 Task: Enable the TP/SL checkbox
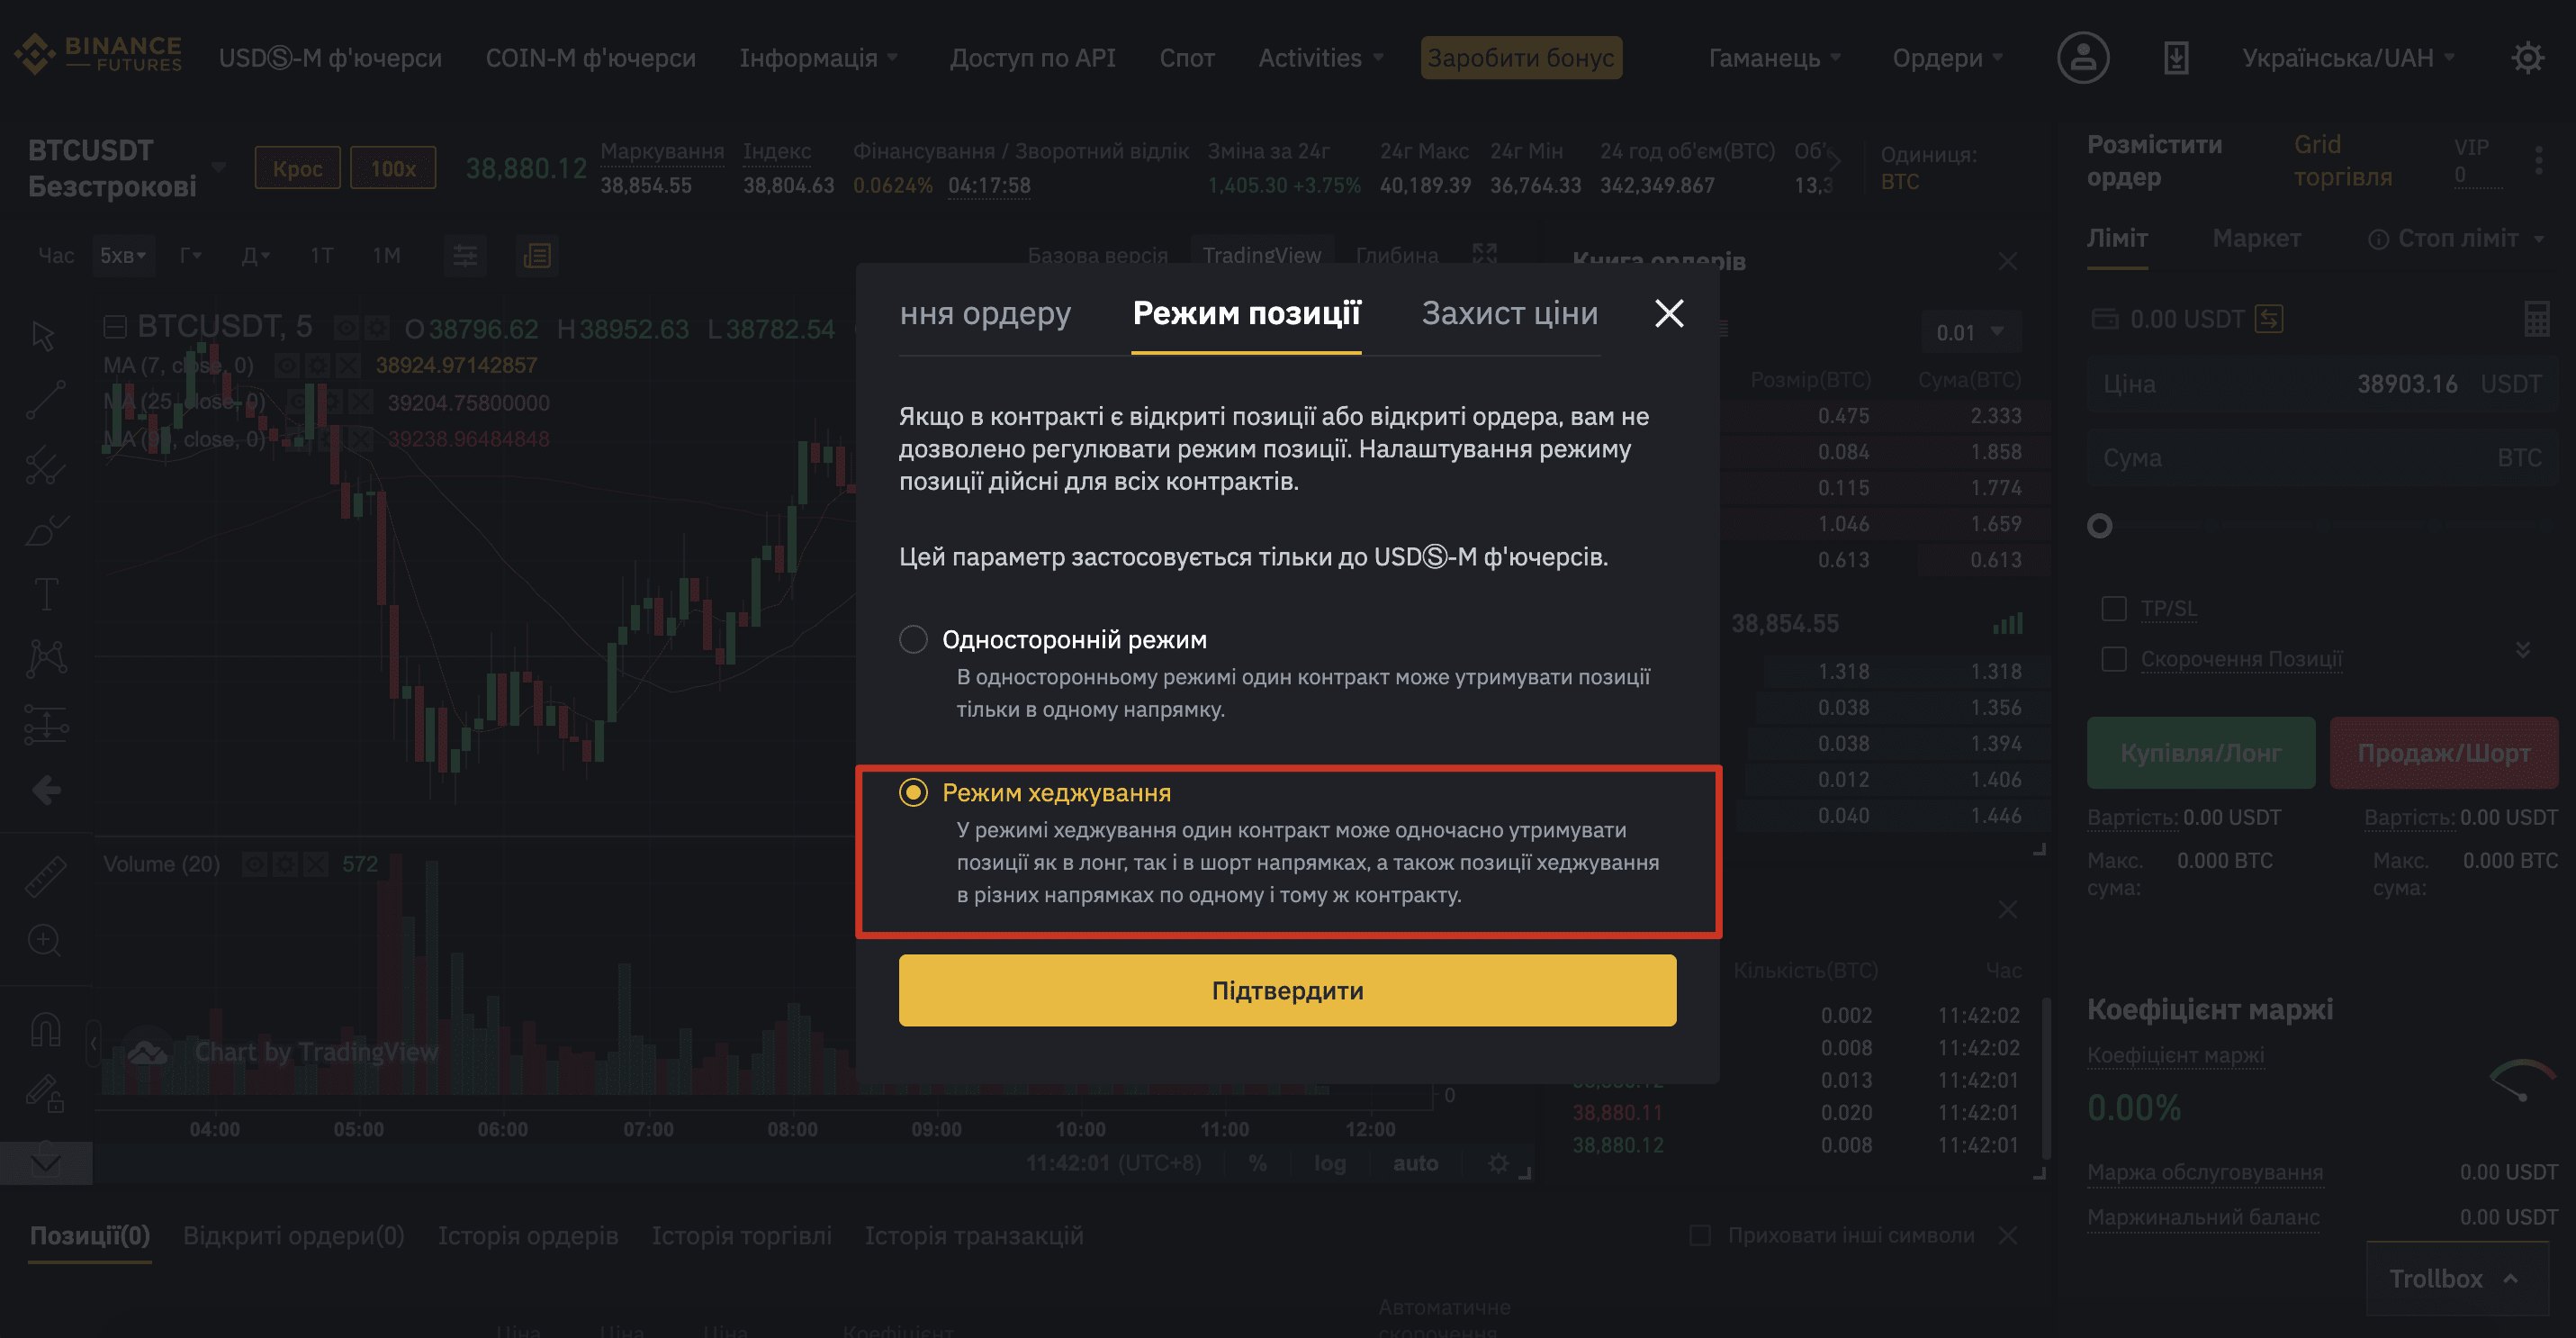coord(2114,609)
